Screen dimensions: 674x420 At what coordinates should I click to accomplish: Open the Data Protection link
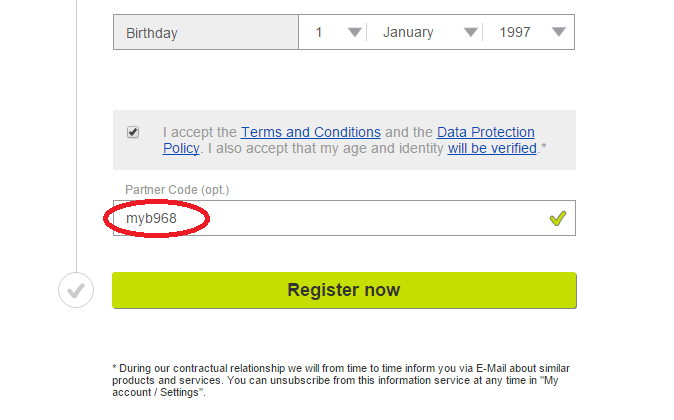[x=486, y=132]
